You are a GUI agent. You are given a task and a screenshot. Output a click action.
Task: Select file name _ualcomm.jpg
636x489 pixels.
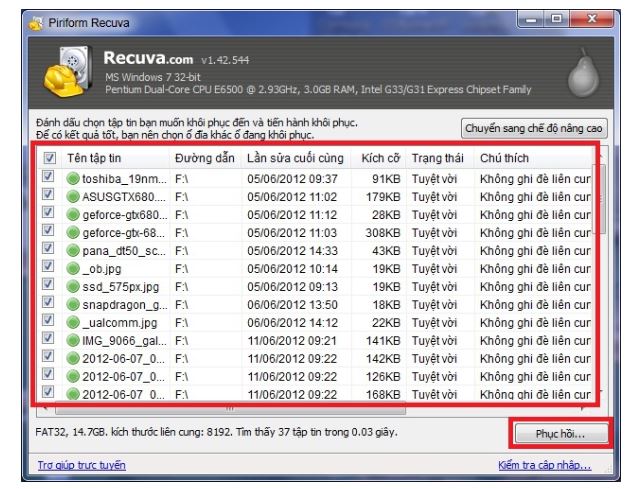tap(120, 323)
